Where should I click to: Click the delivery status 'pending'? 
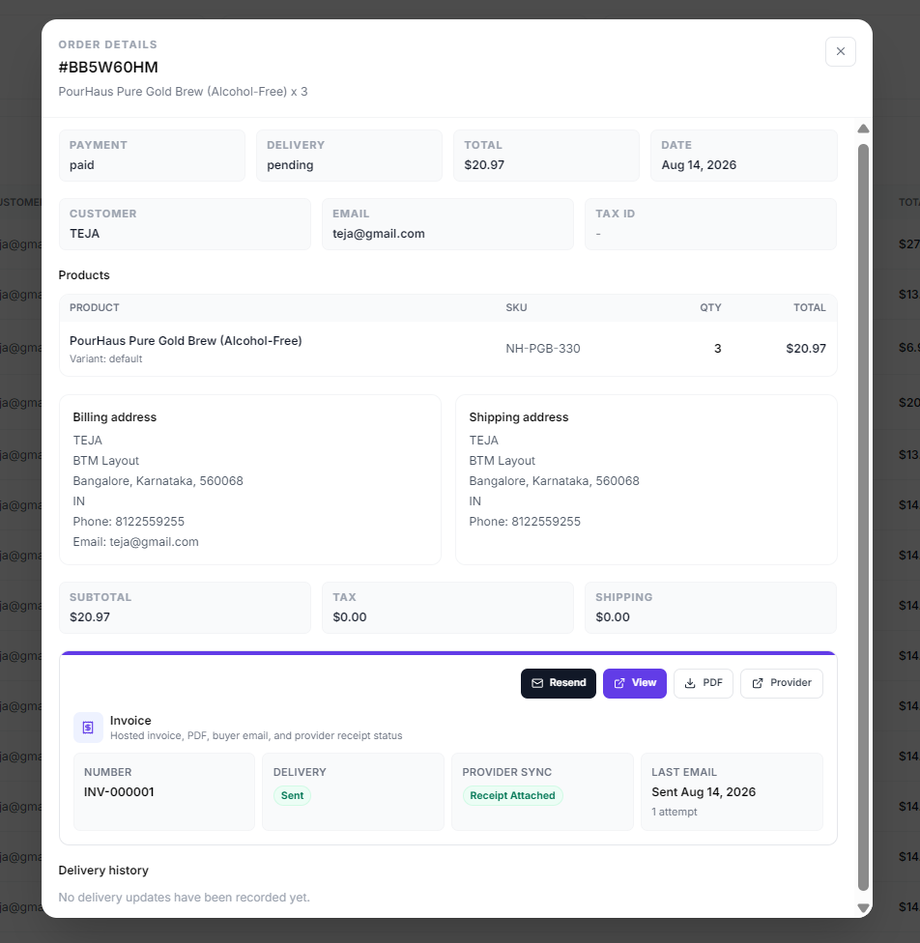pyautogui.click(x=290, y=165)
